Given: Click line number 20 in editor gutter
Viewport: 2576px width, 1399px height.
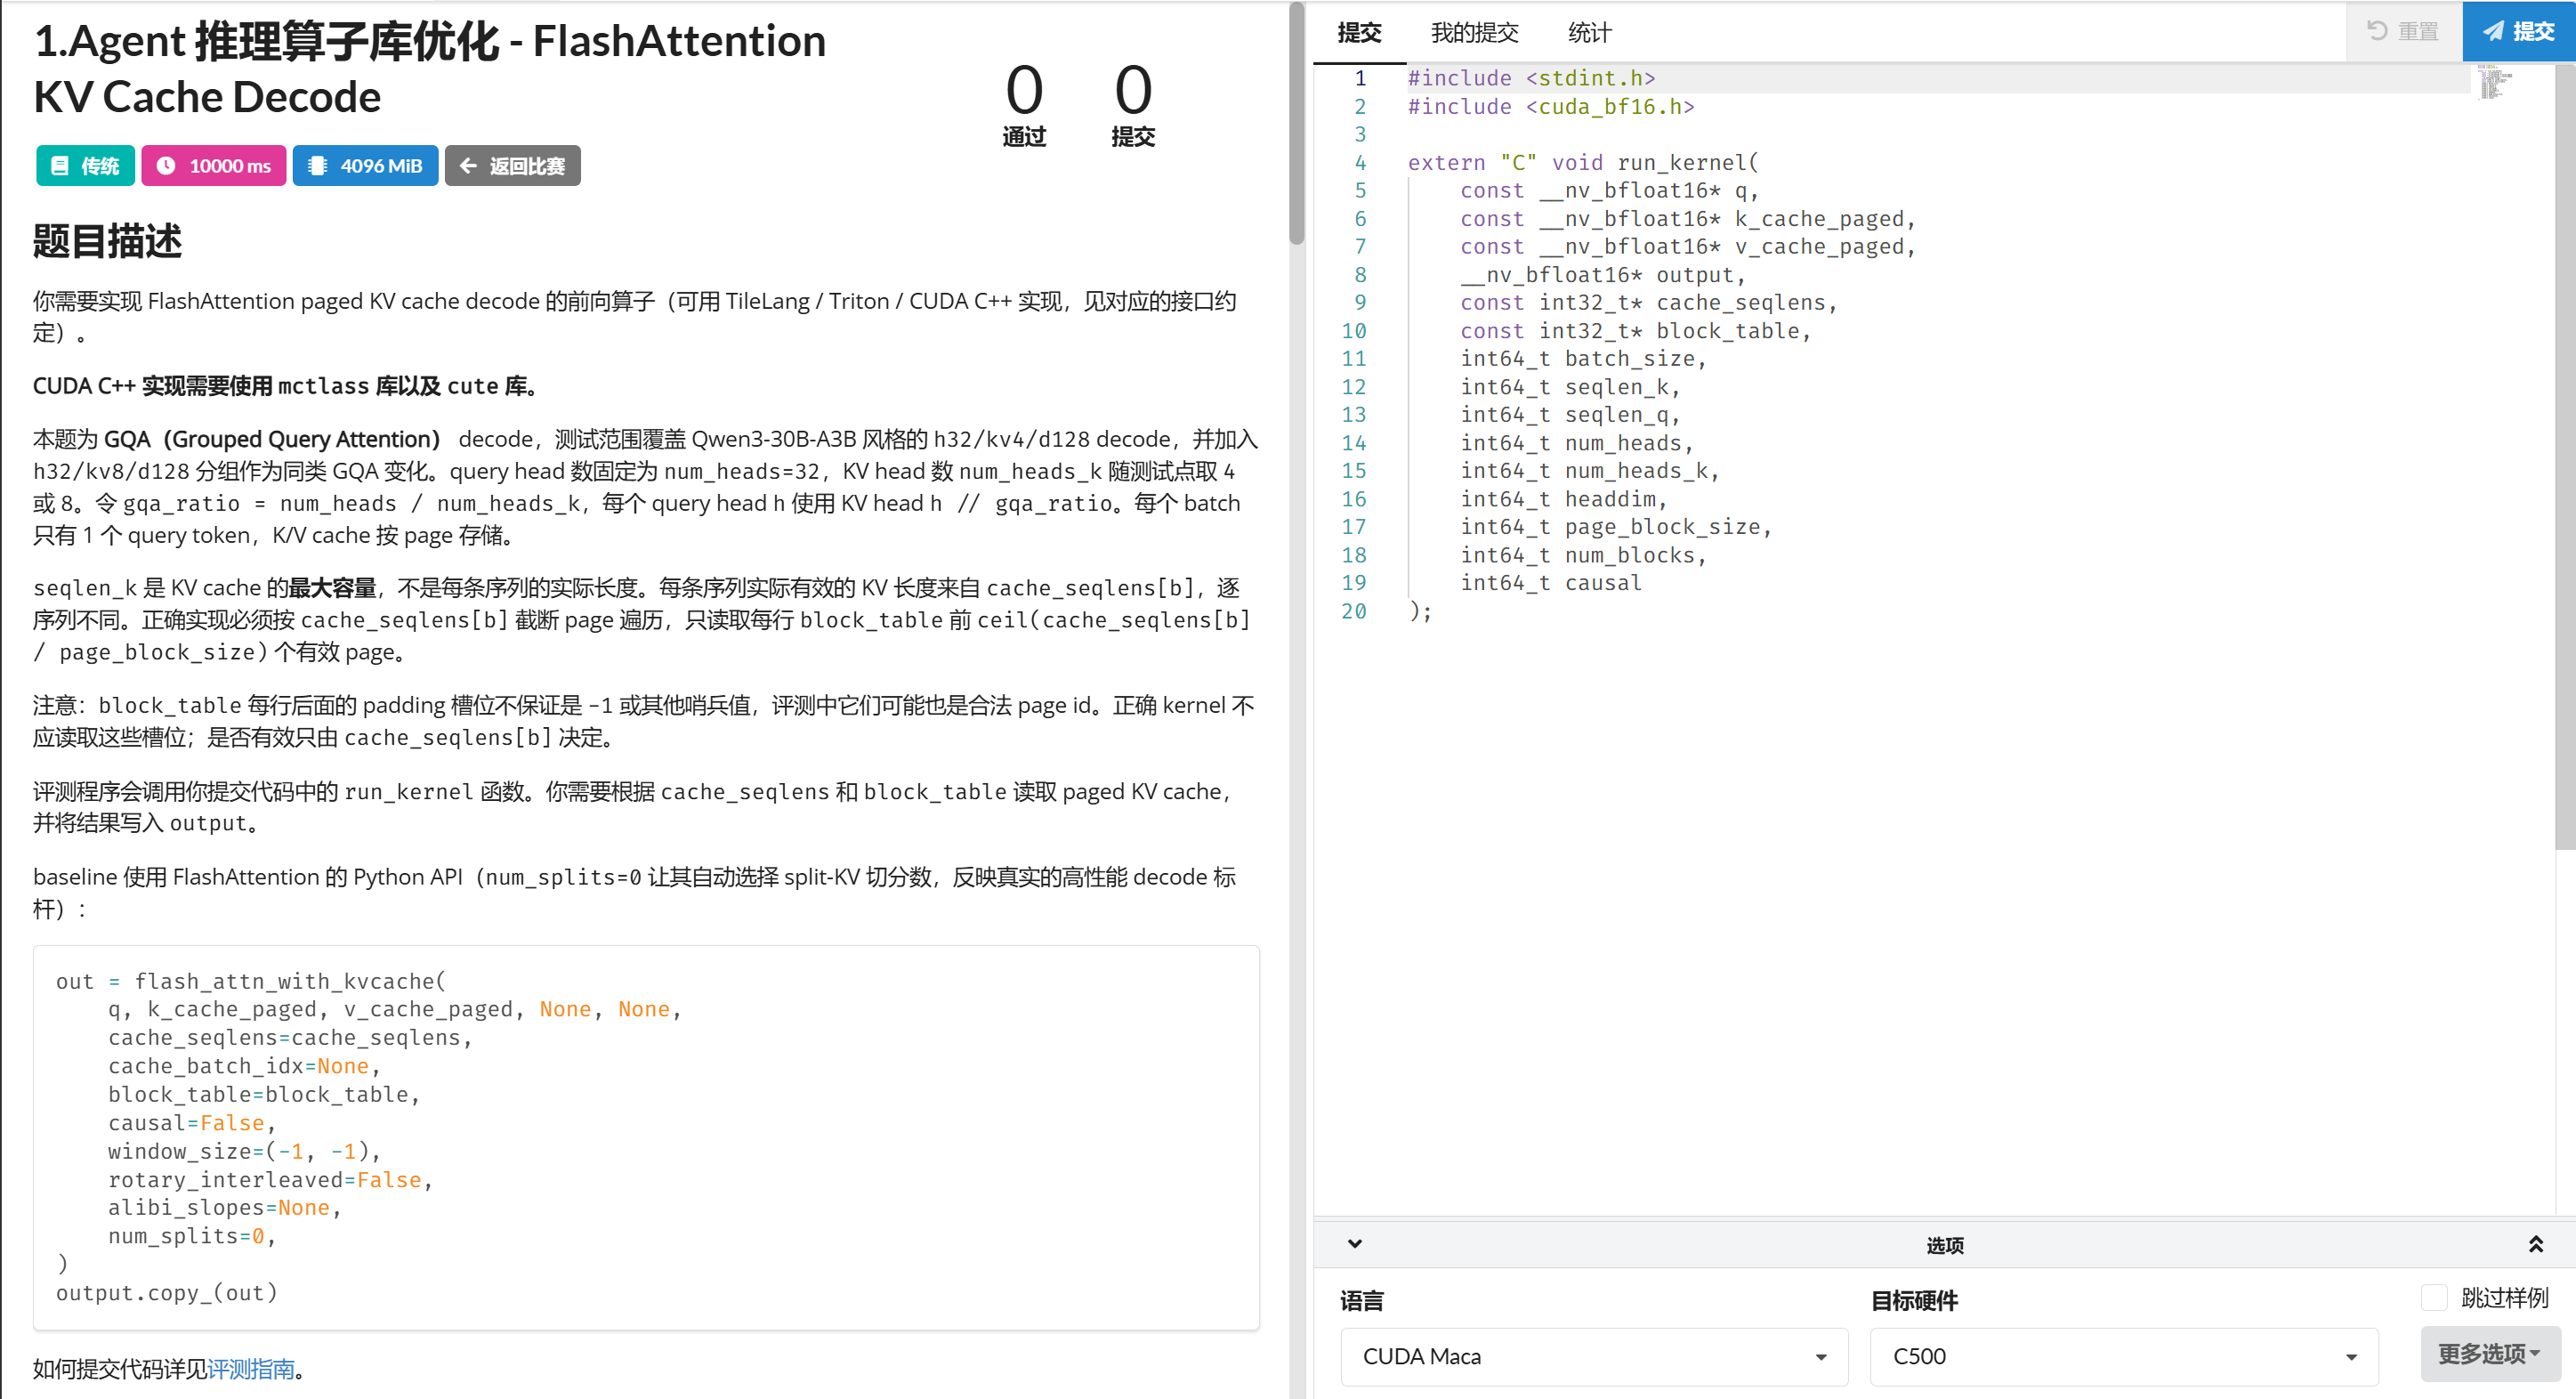Looking at the screenshot, I should pyautogui.click(x=1353, y=610).
